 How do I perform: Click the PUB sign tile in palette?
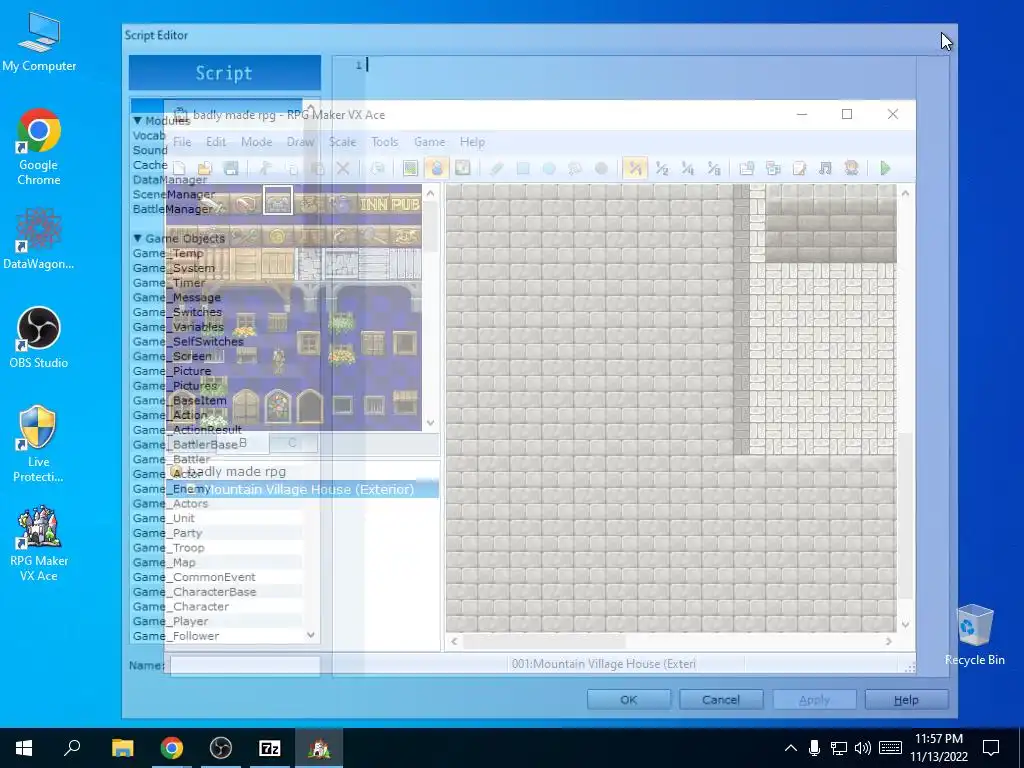pos(406,204)
